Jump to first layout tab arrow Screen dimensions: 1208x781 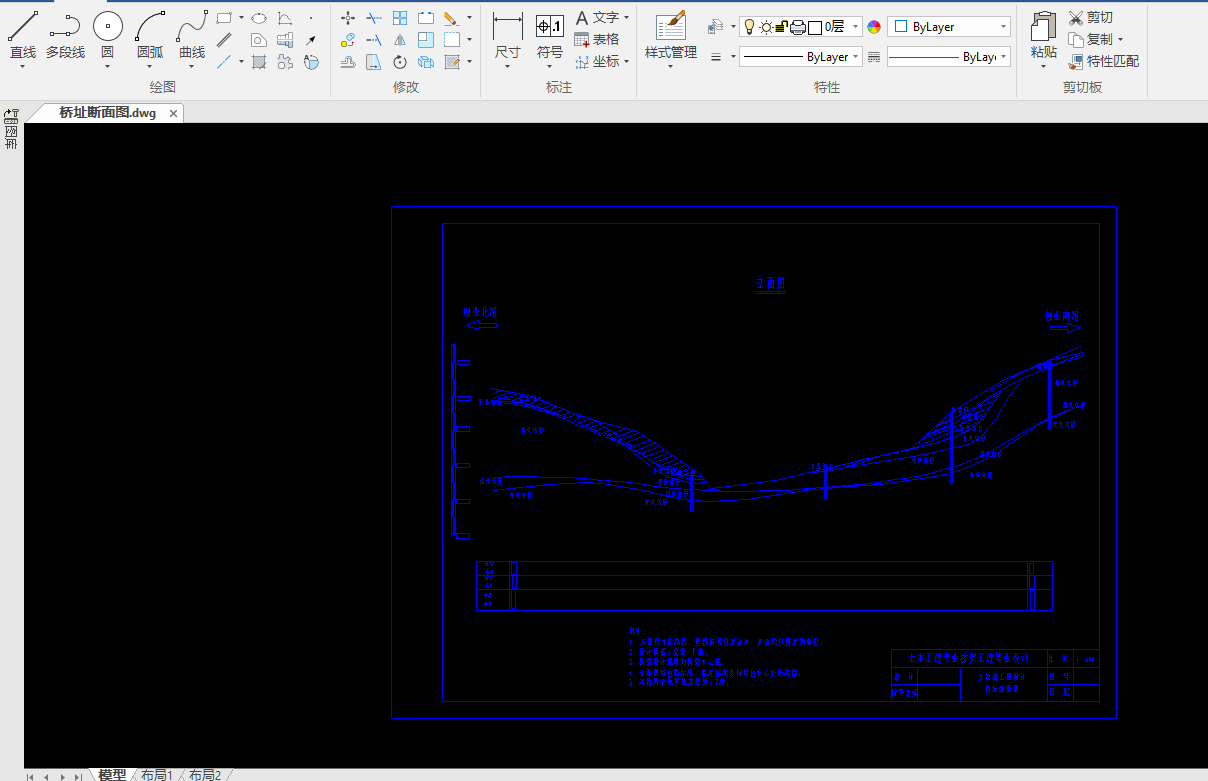click(x=30, y=776)
